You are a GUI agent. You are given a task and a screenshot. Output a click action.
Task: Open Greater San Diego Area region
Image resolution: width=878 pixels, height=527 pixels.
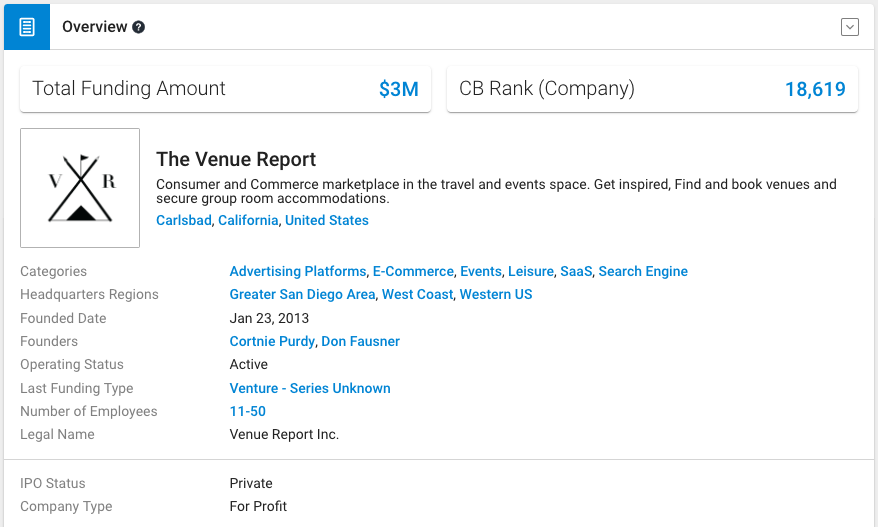(302, 294)
